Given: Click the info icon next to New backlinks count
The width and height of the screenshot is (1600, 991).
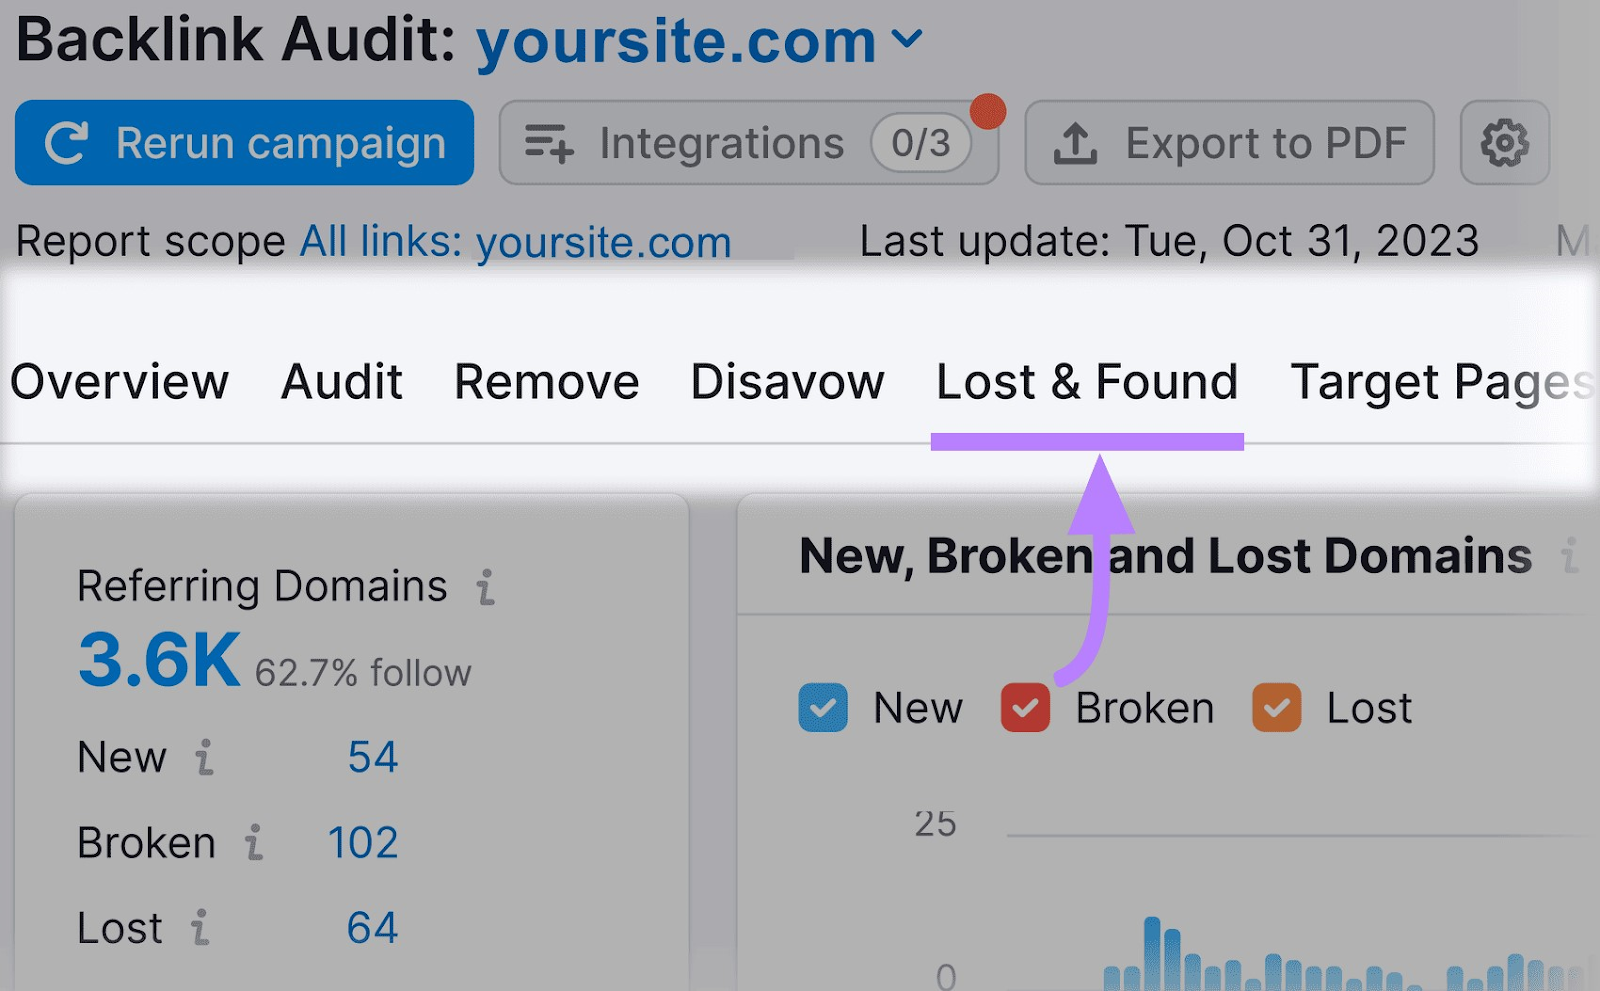Looking at the screenshot, I should pyautogui.click(x=207, y=760).
